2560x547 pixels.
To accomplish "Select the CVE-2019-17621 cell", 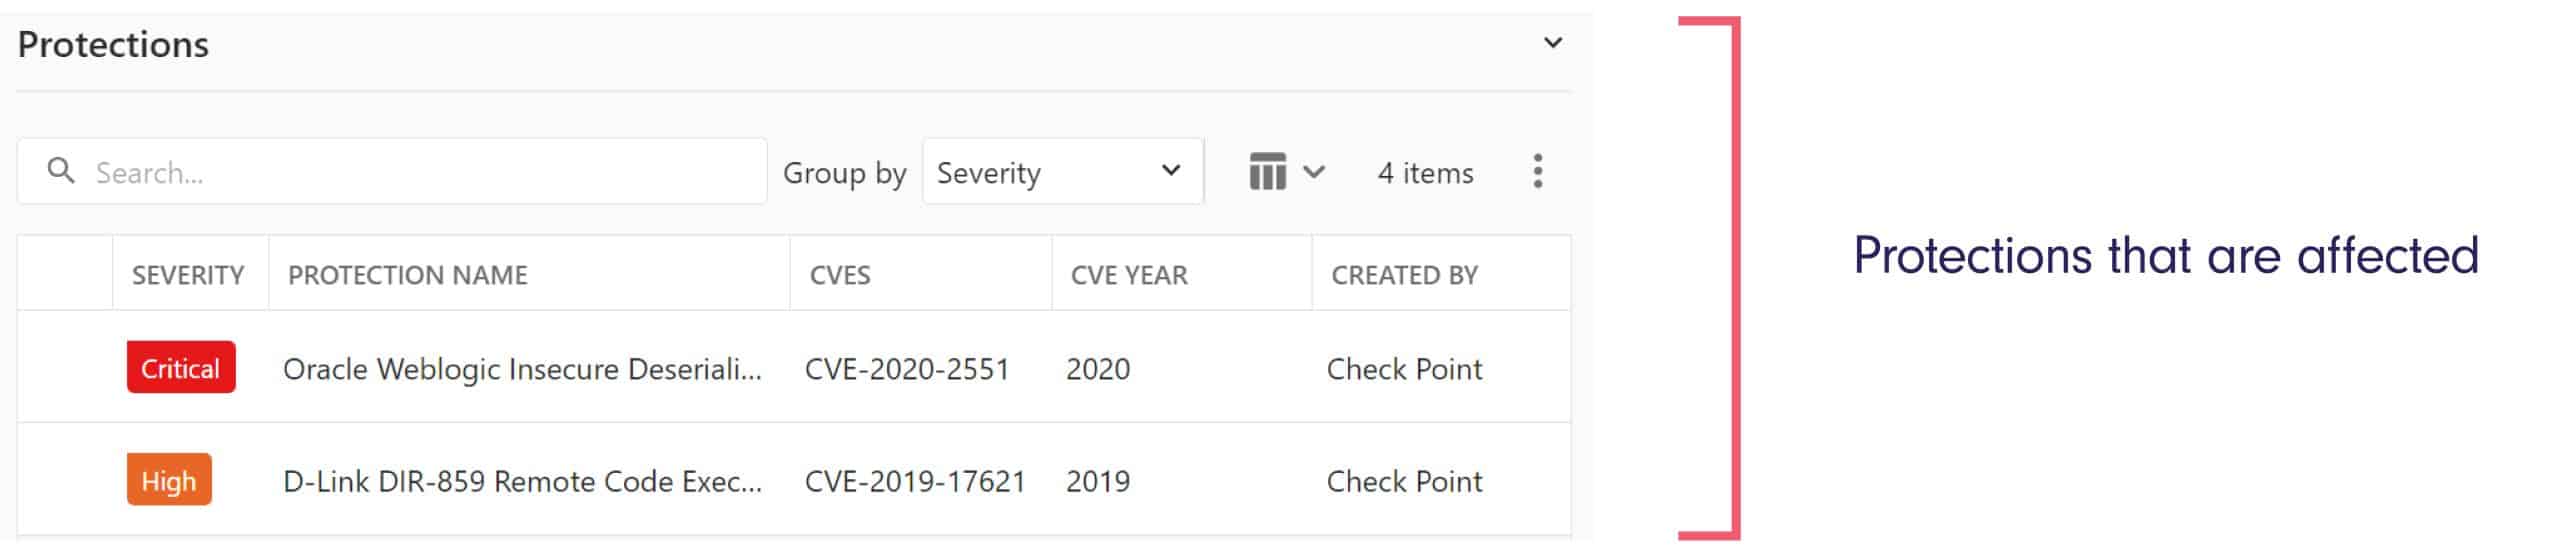I will [914, 481].
